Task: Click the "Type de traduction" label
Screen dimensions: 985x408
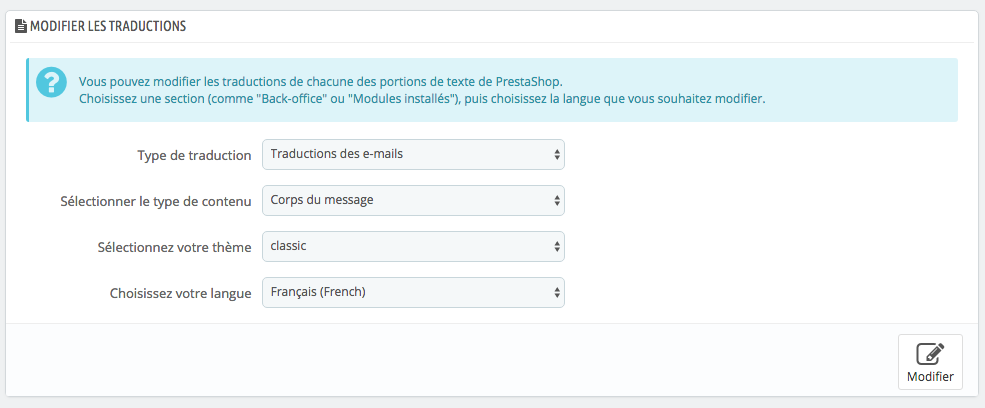Action: pos(194,156)
